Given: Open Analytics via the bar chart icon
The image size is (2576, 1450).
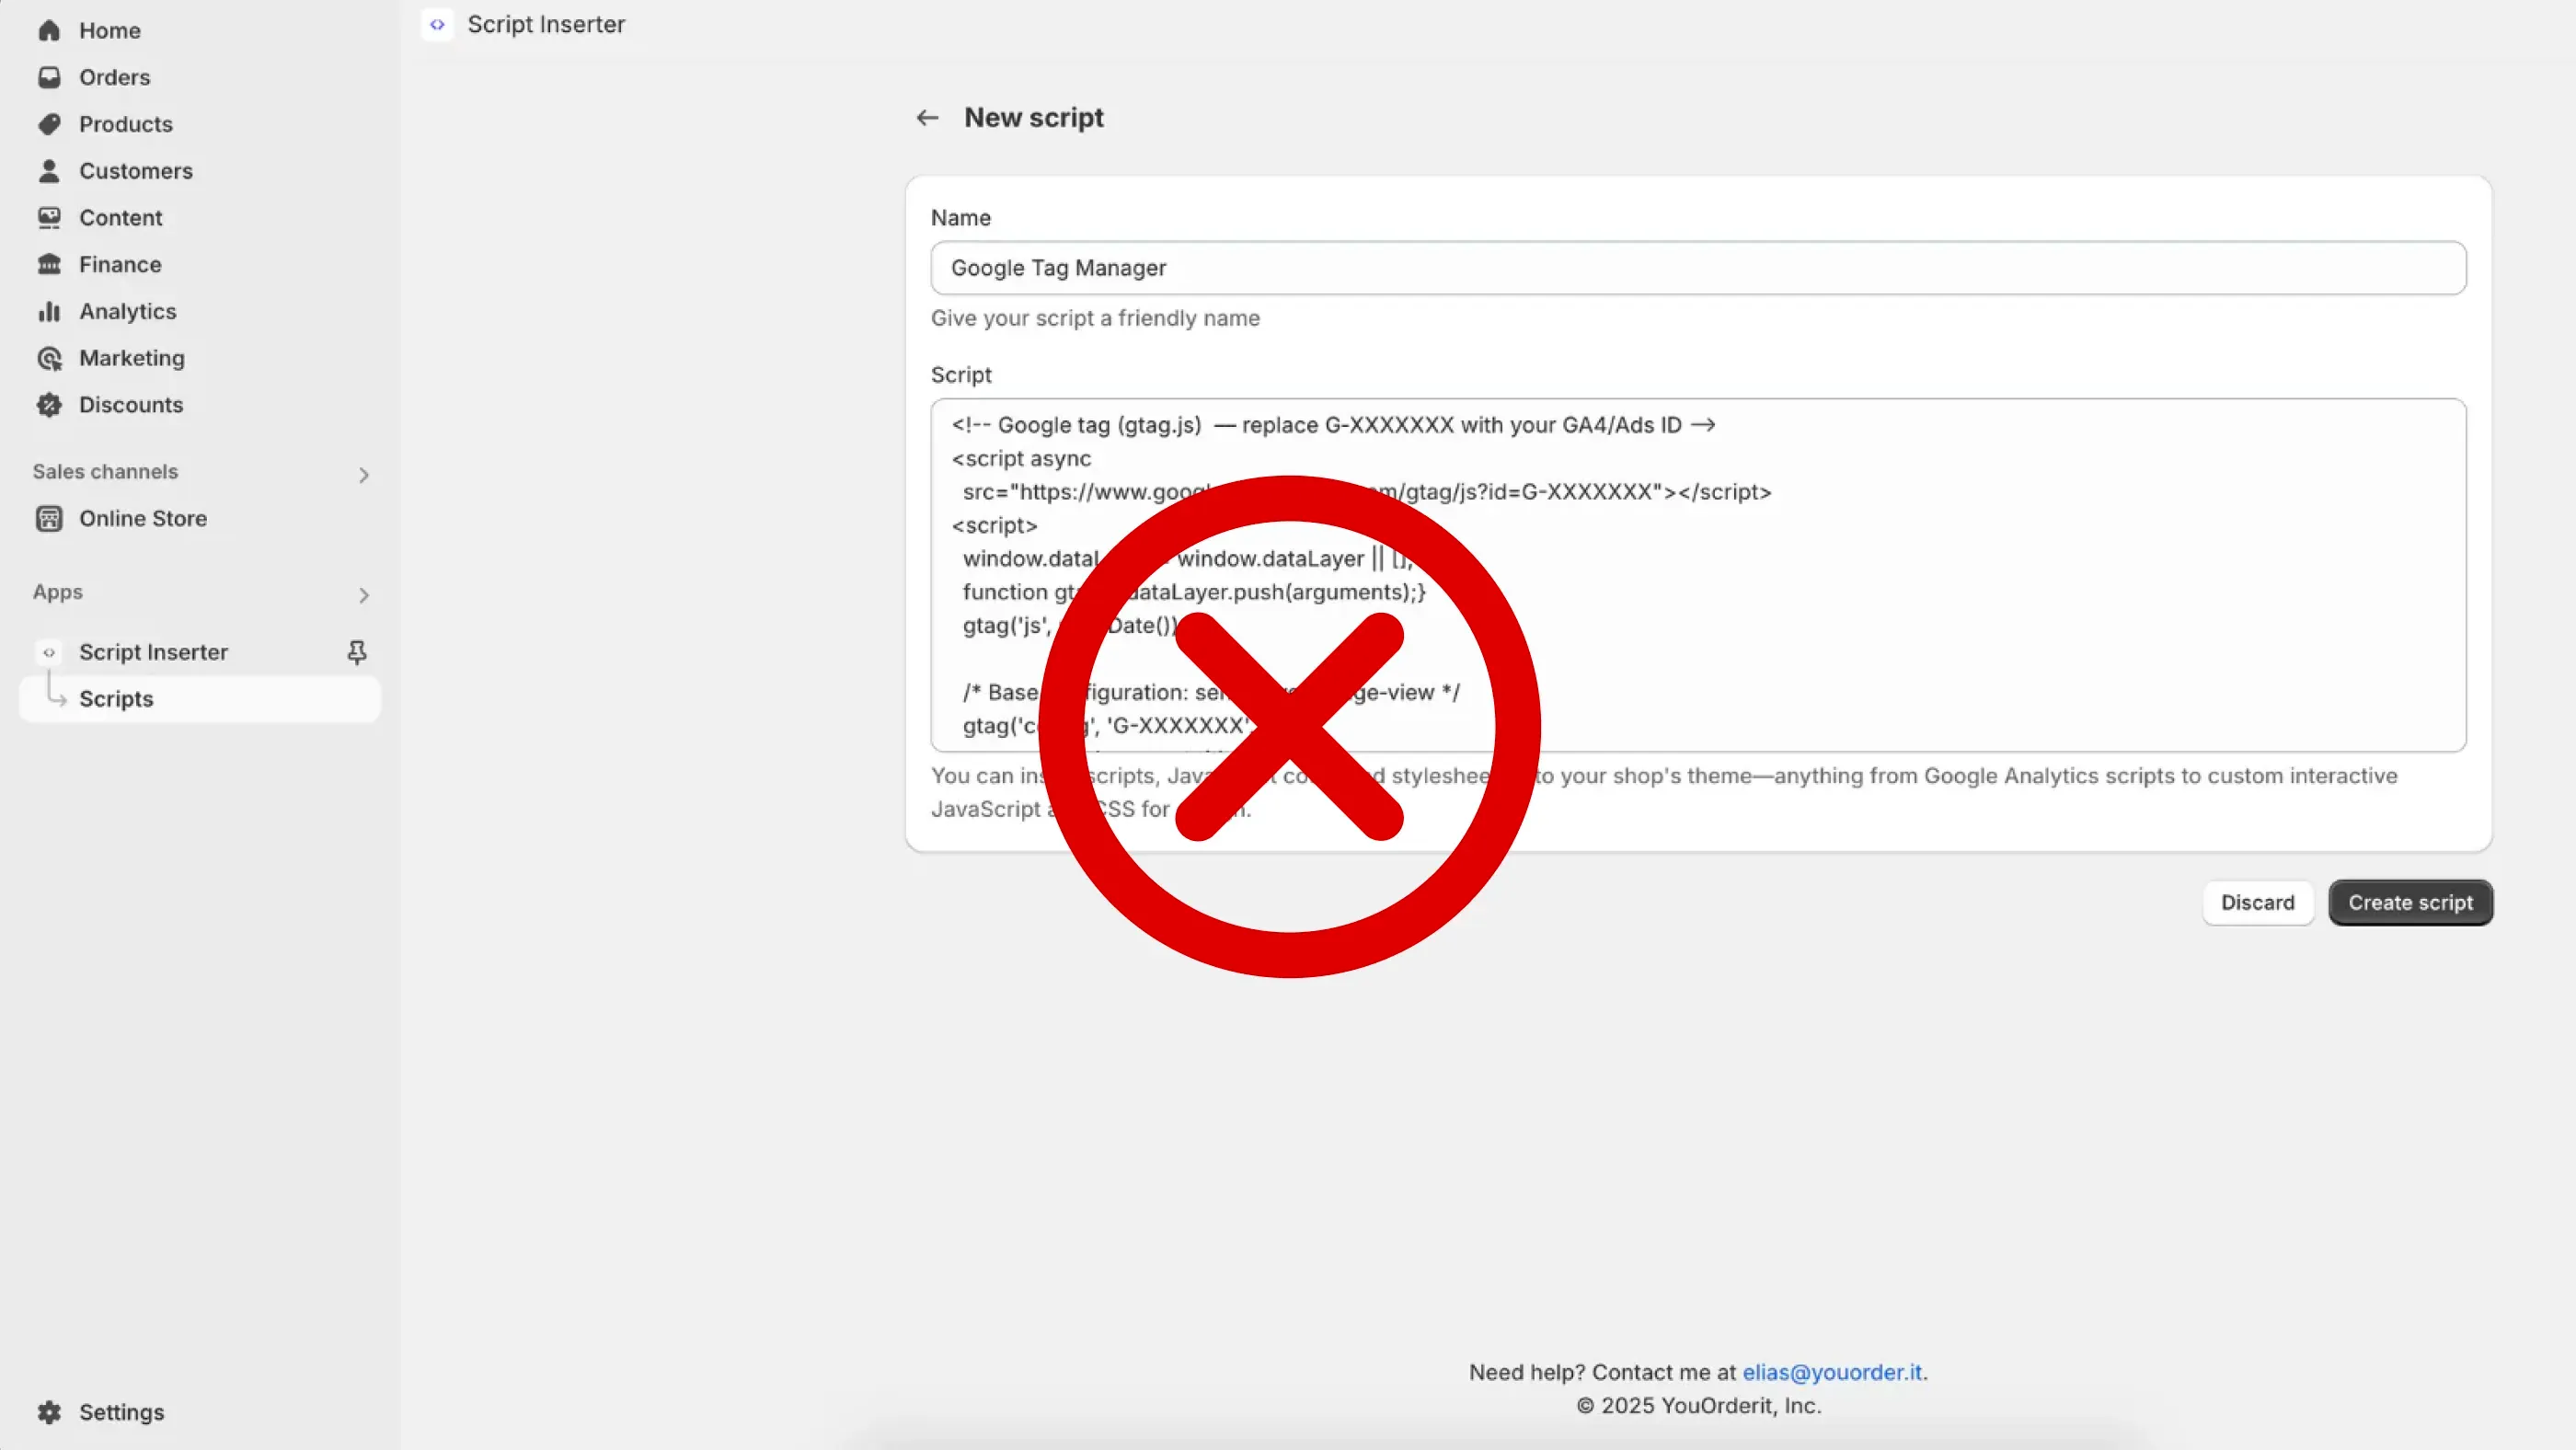Looking at the screenshot, I should (50, 311).
